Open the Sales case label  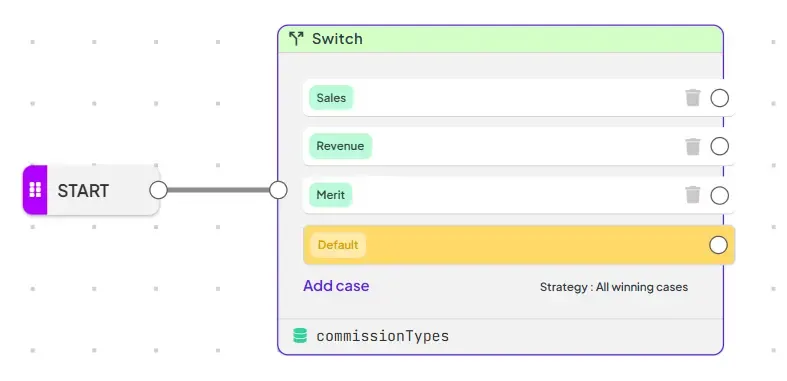(331, 98)
